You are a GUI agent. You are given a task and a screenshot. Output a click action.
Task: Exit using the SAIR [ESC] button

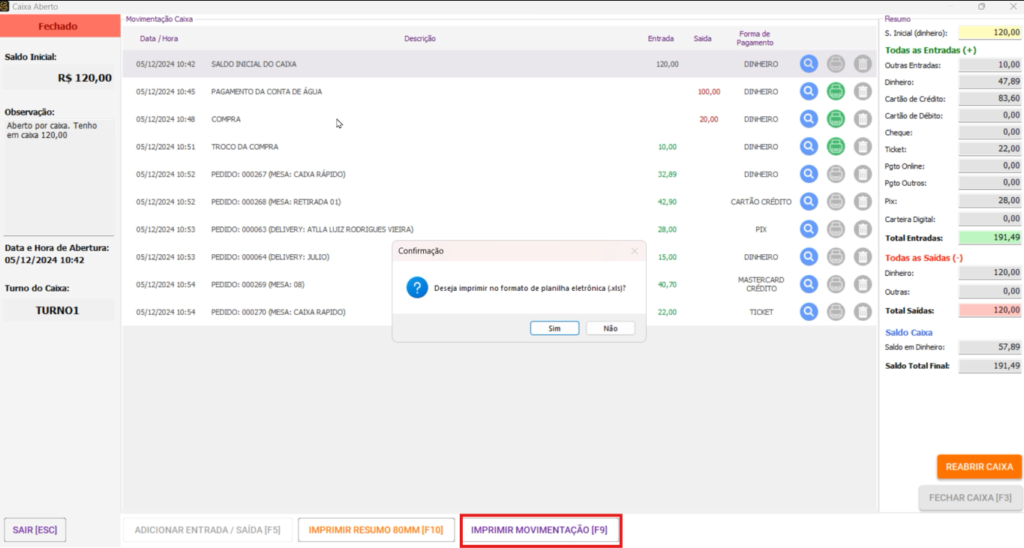click(x=34, y=529)
